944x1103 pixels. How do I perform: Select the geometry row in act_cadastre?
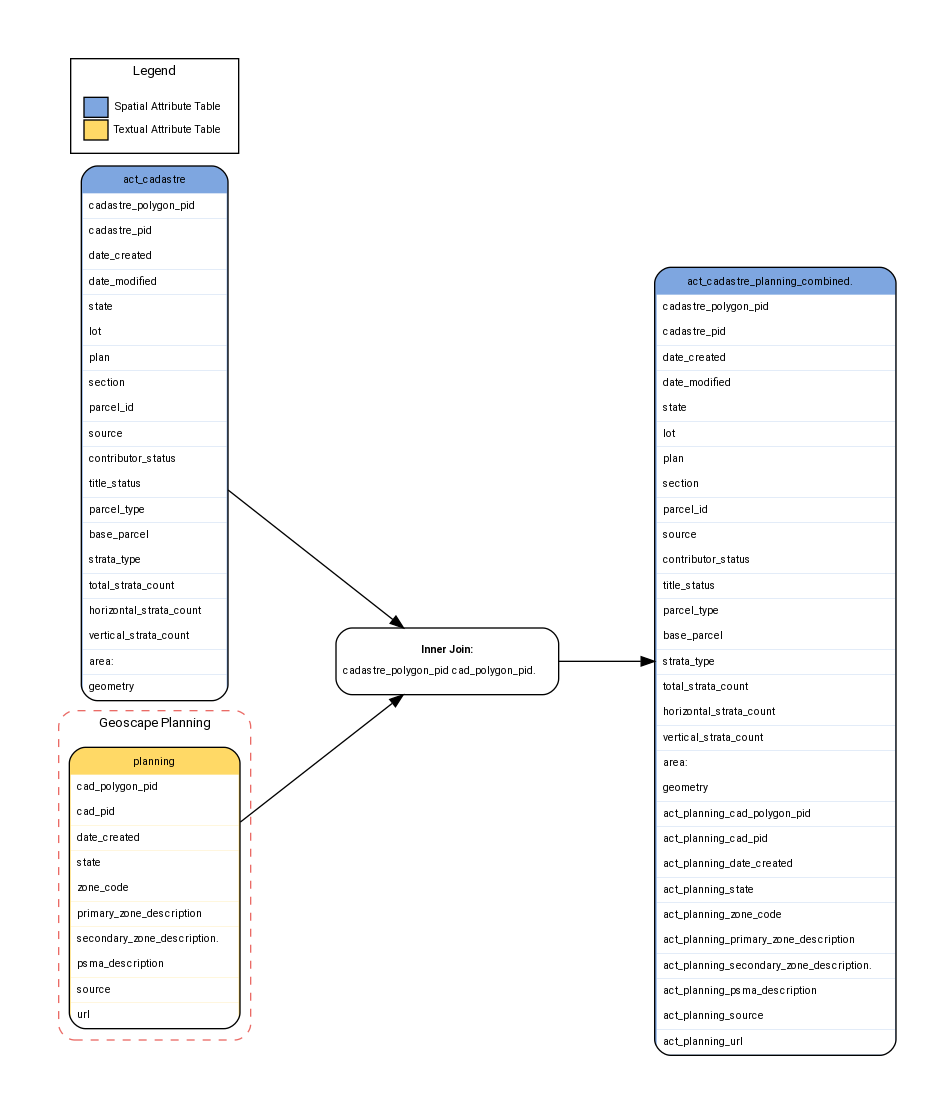click(x=110, y=686)
